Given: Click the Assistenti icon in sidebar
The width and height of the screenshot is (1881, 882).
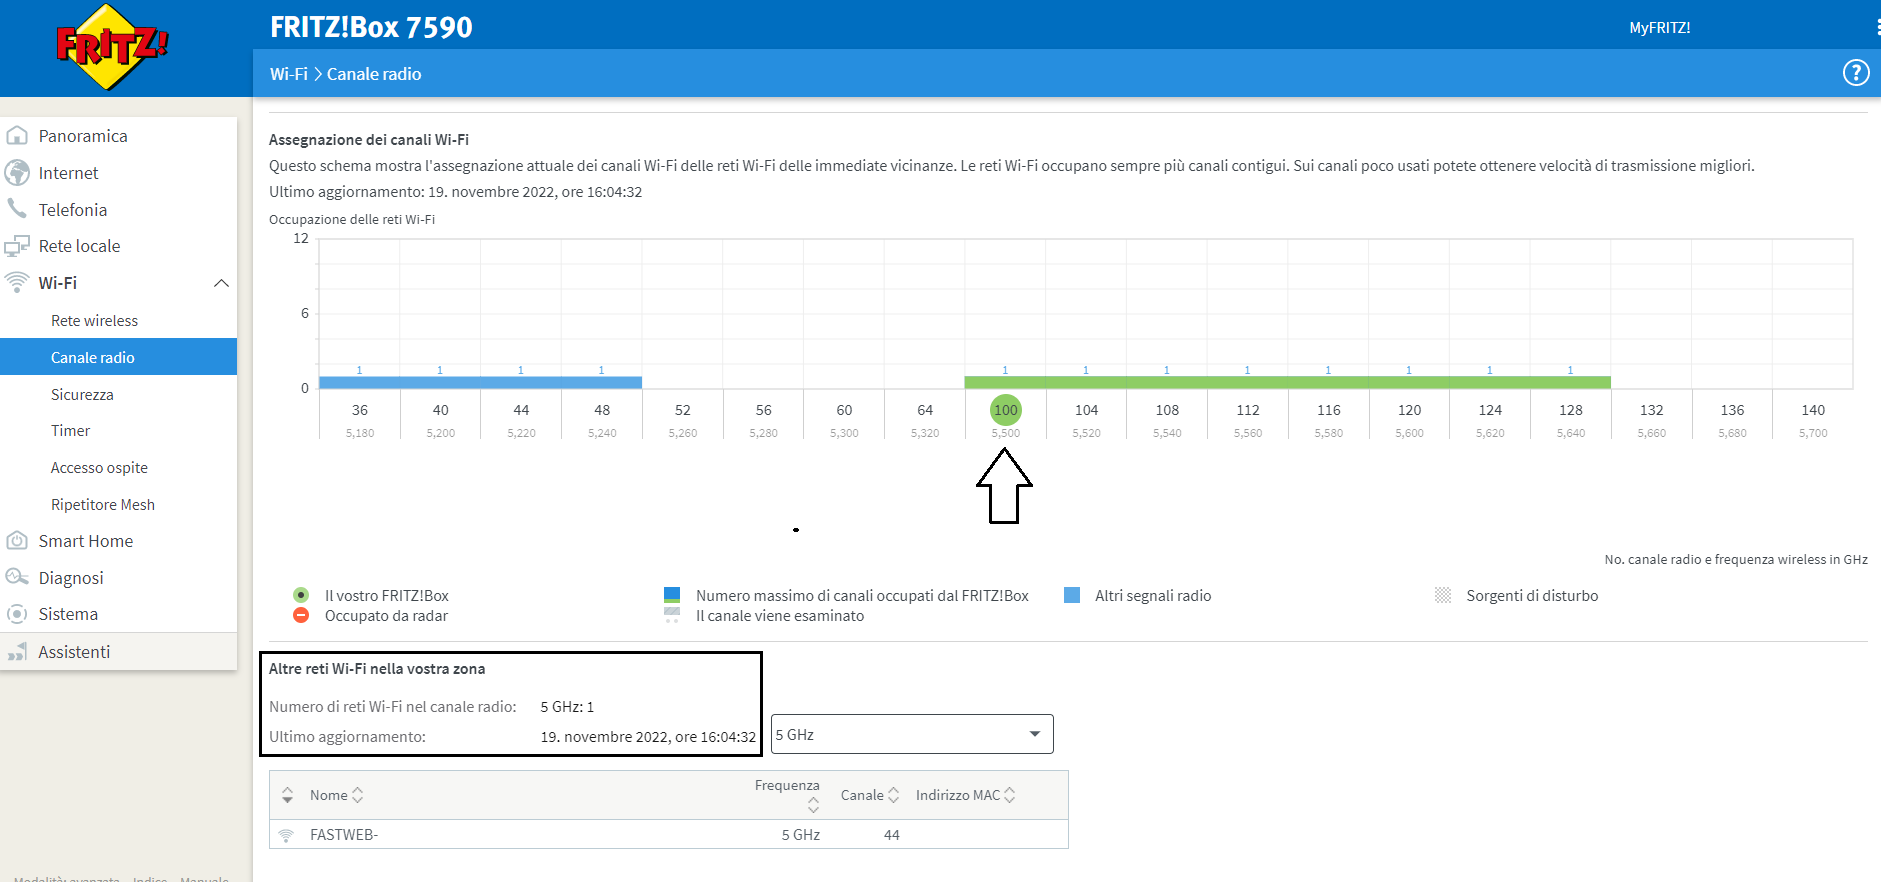Looking at the screenshot, I should pos(17,652).
